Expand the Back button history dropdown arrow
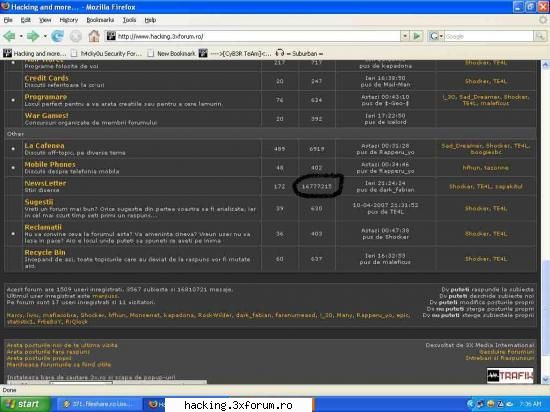 pyautogui.click(x=21, y=36)
